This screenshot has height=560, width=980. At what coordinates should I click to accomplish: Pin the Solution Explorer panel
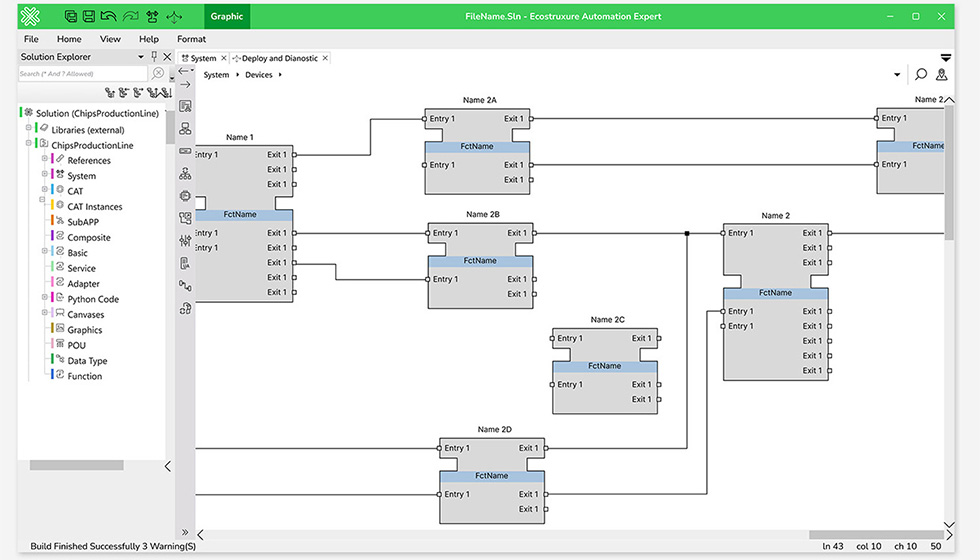pos(154,57)
